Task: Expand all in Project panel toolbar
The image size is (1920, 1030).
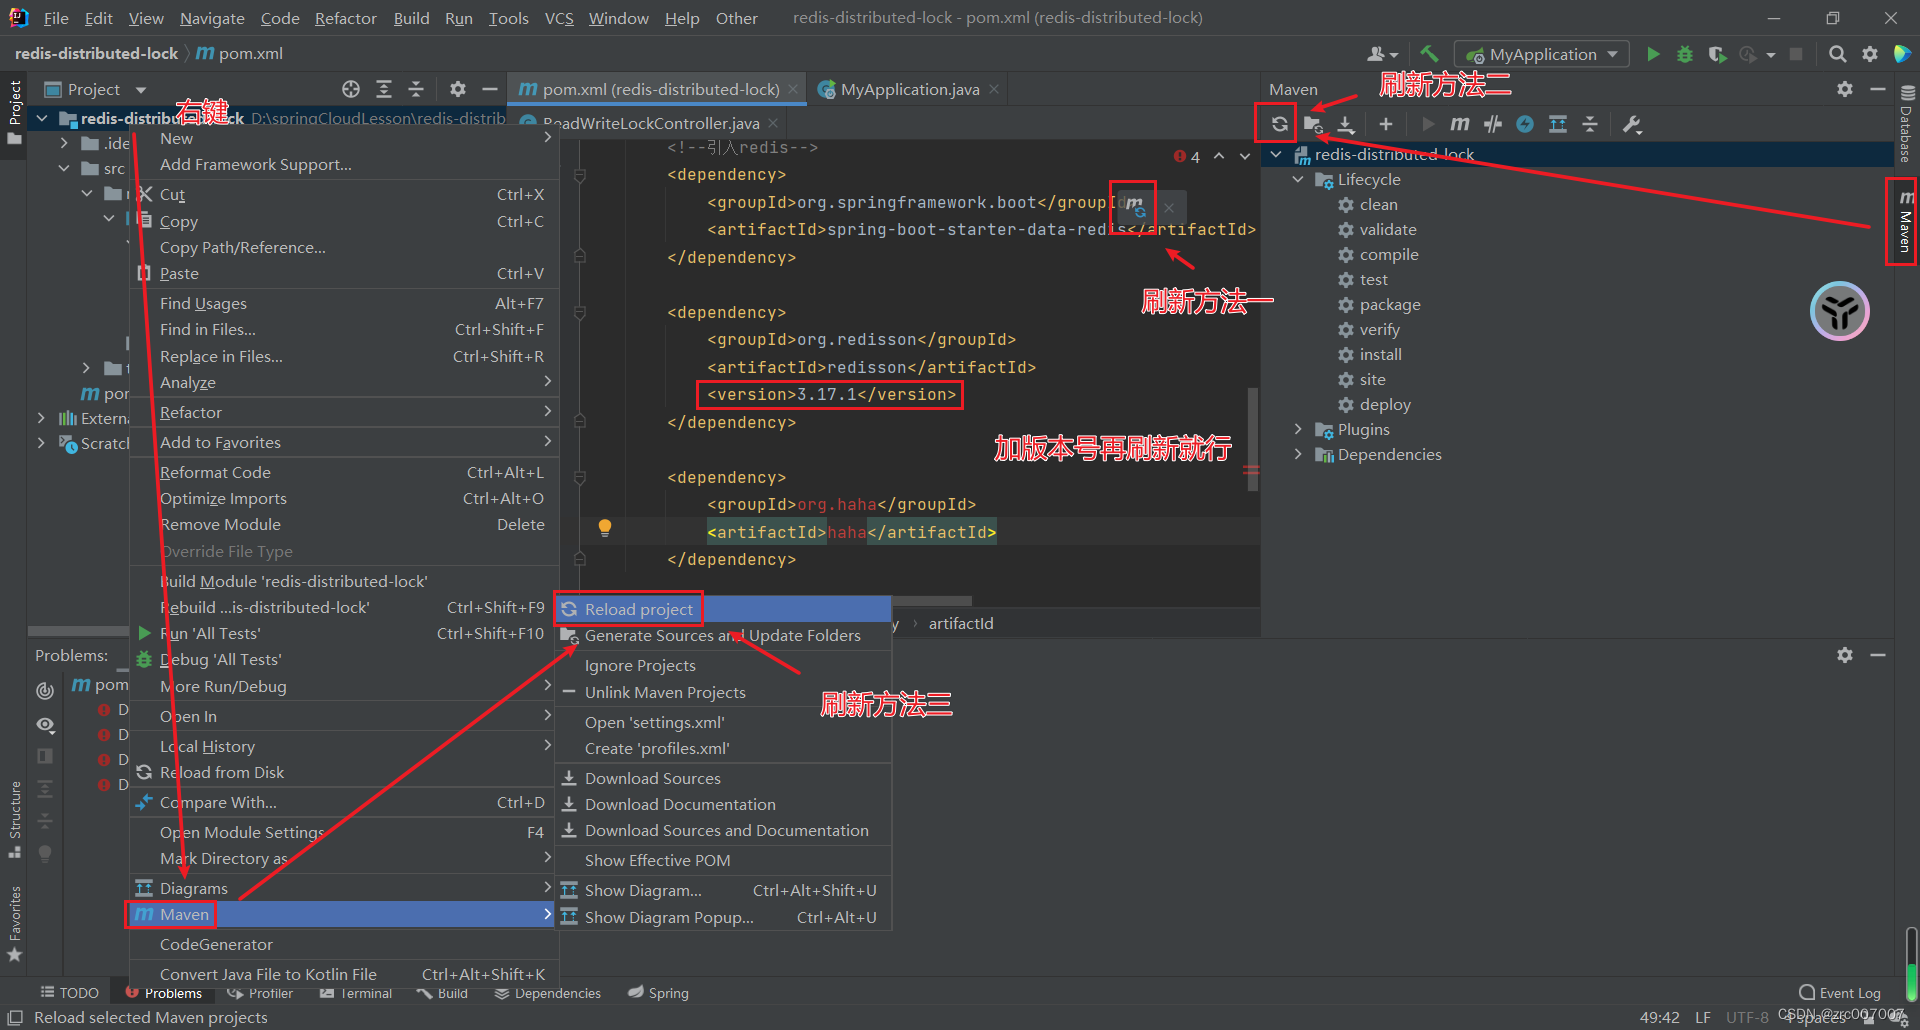Action: (384, 89)
